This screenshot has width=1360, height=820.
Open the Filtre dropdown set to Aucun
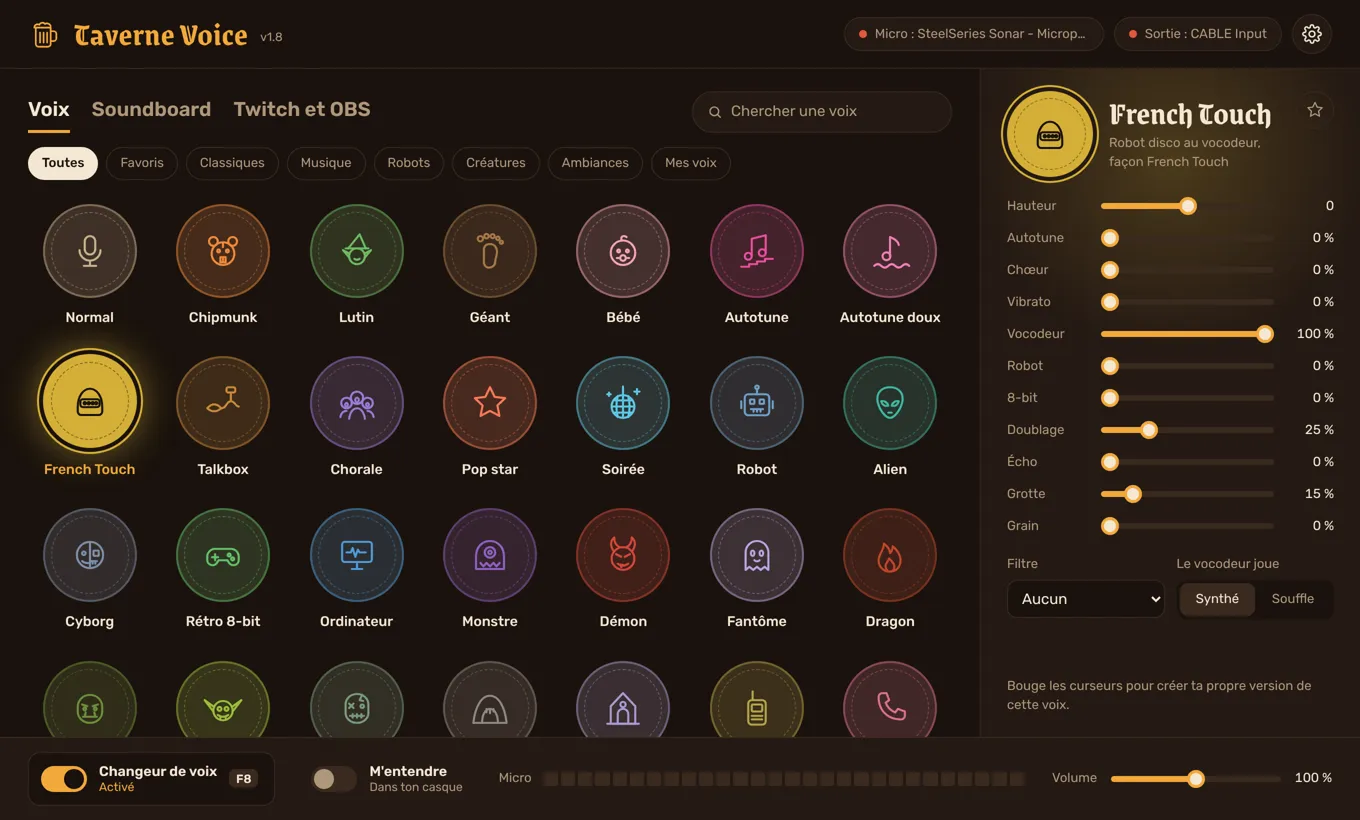coord(1086,599)
